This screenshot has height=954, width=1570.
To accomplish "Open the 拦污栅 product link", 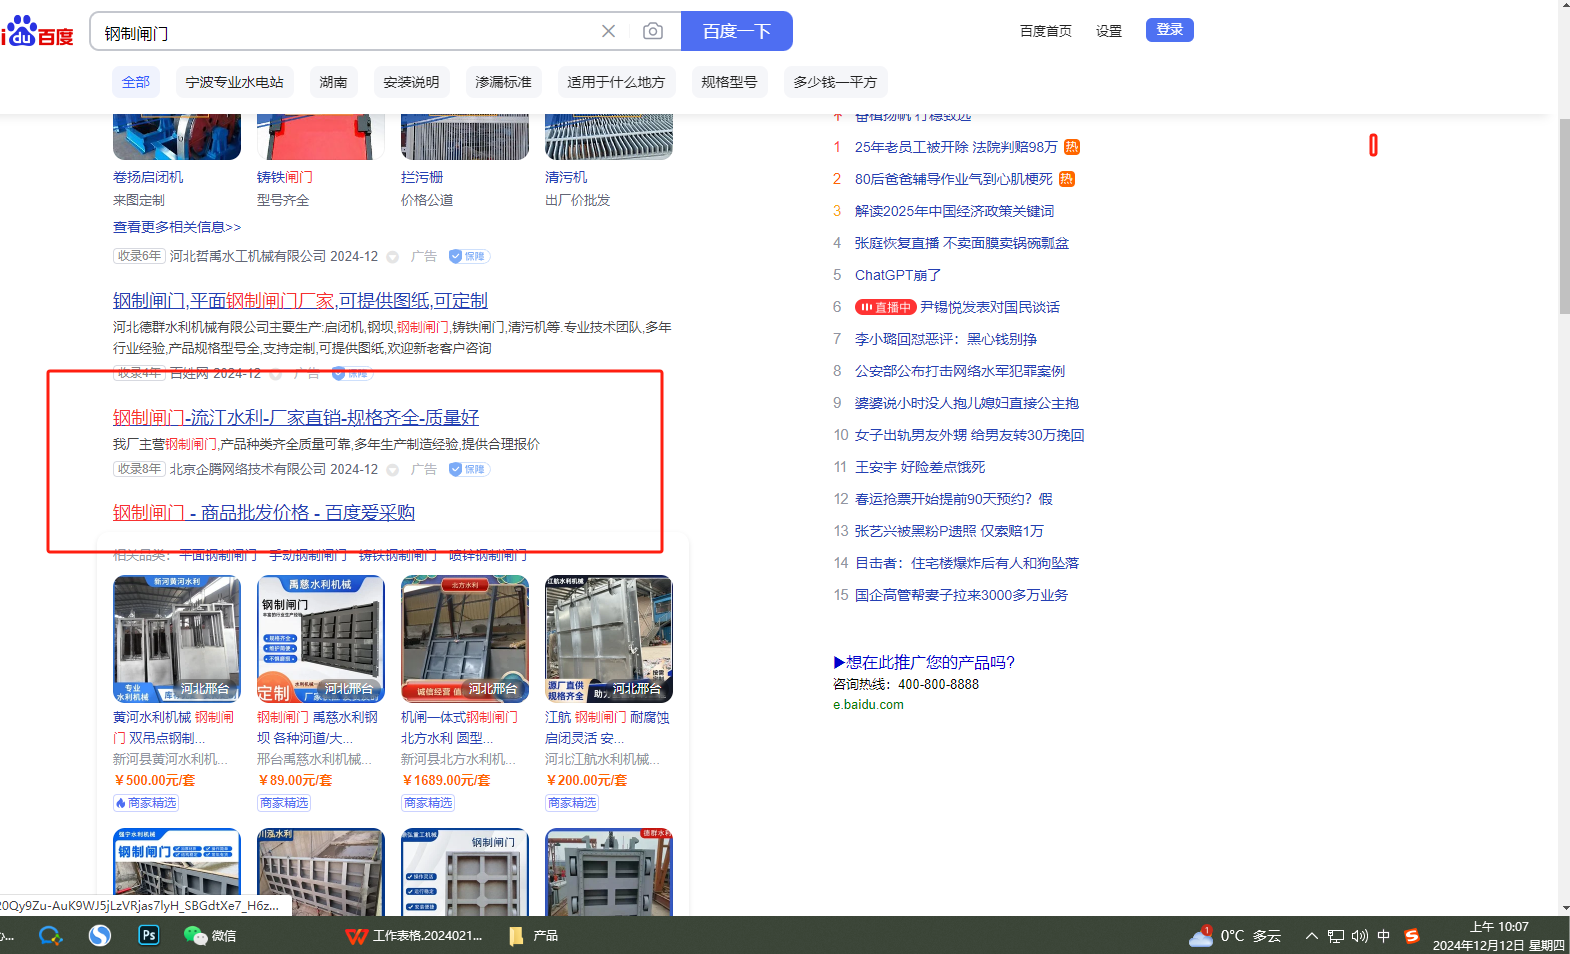I will coord(422,177).
